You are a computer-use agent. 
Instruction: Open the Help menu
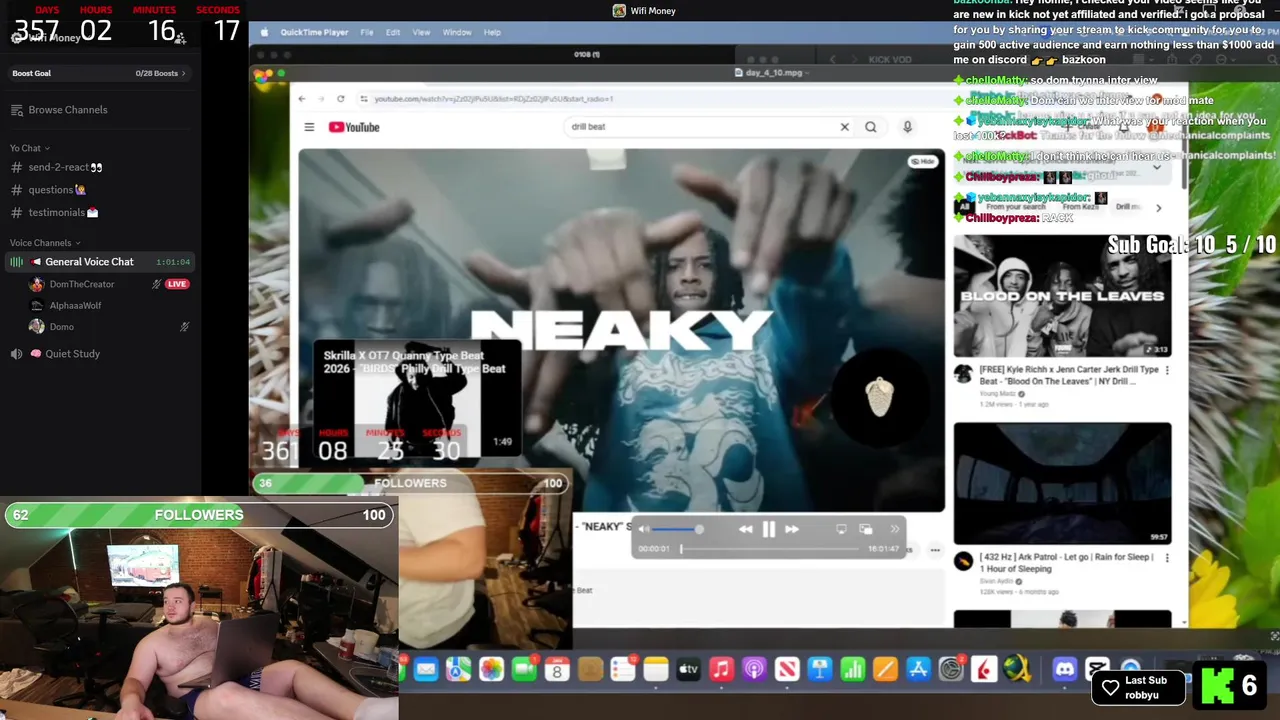492,32
